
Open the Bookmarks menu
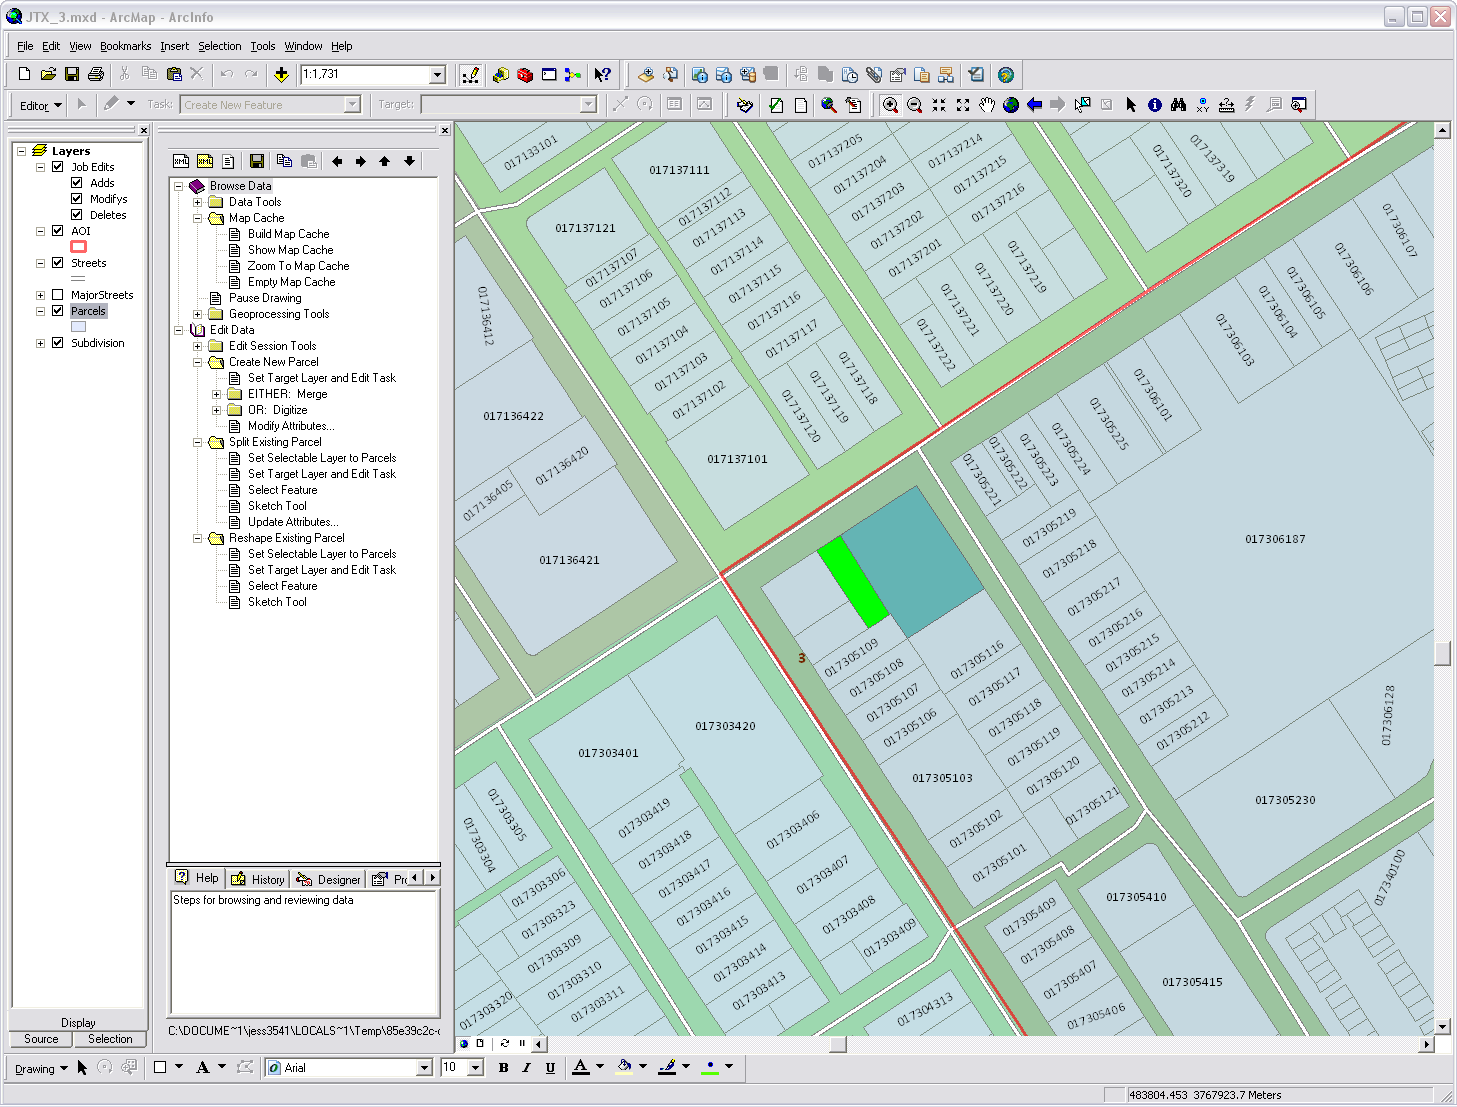[x=125, y=46]
